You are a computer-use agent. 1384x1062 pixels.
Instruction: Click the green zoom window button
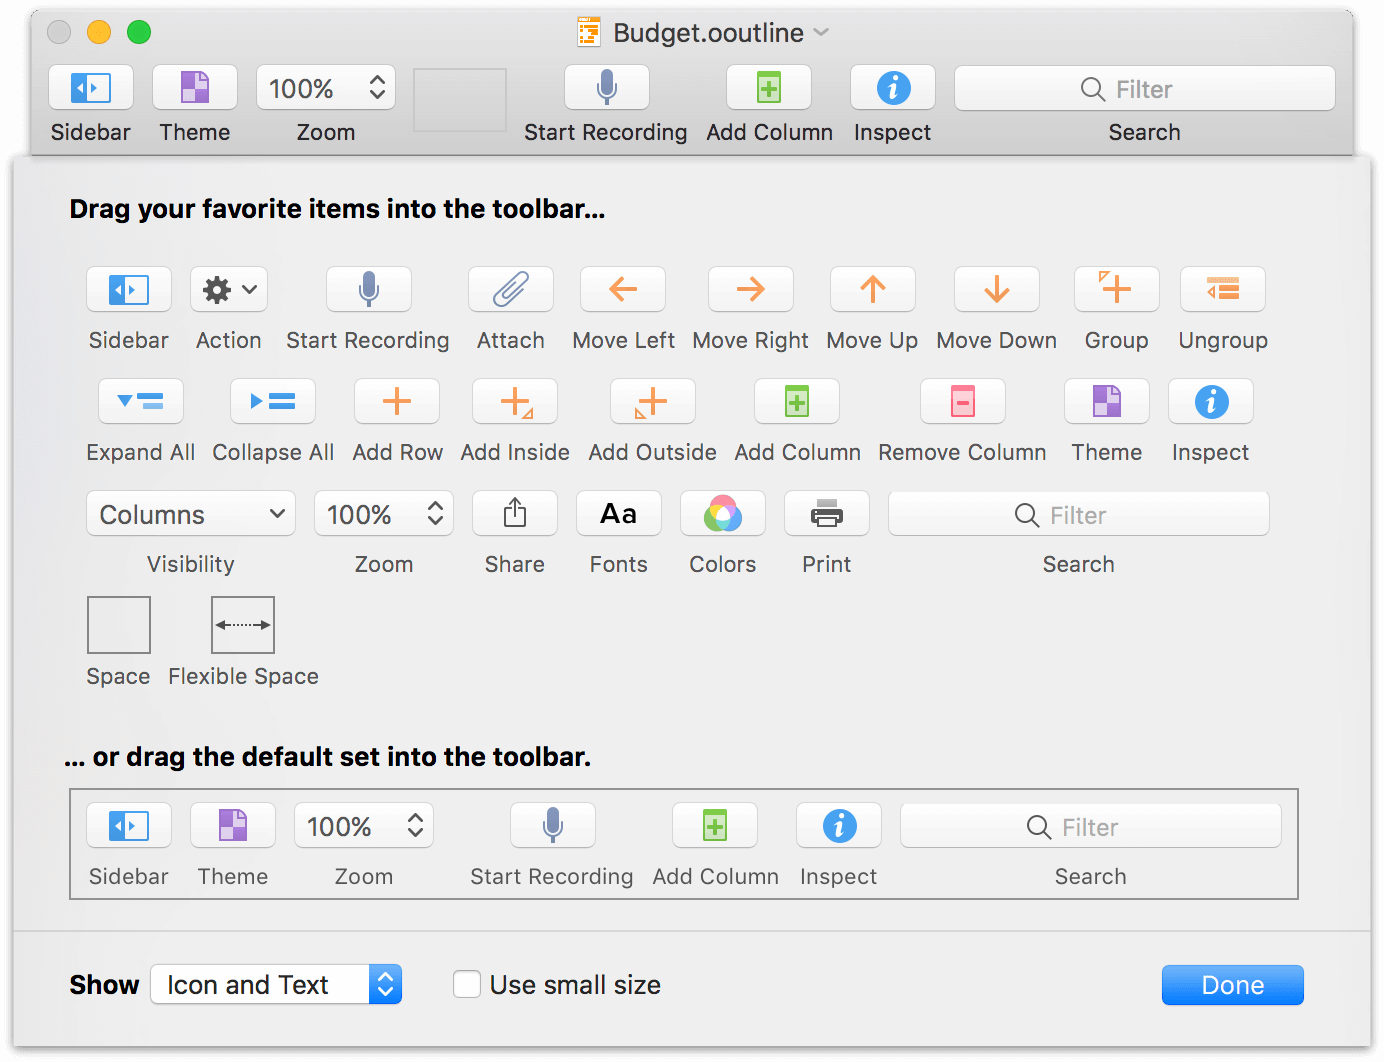[139, 32]
